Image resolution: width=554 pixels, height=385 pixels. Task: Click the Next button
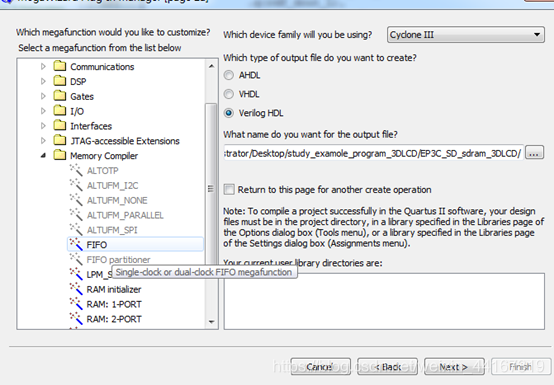[x=454, y=367]
